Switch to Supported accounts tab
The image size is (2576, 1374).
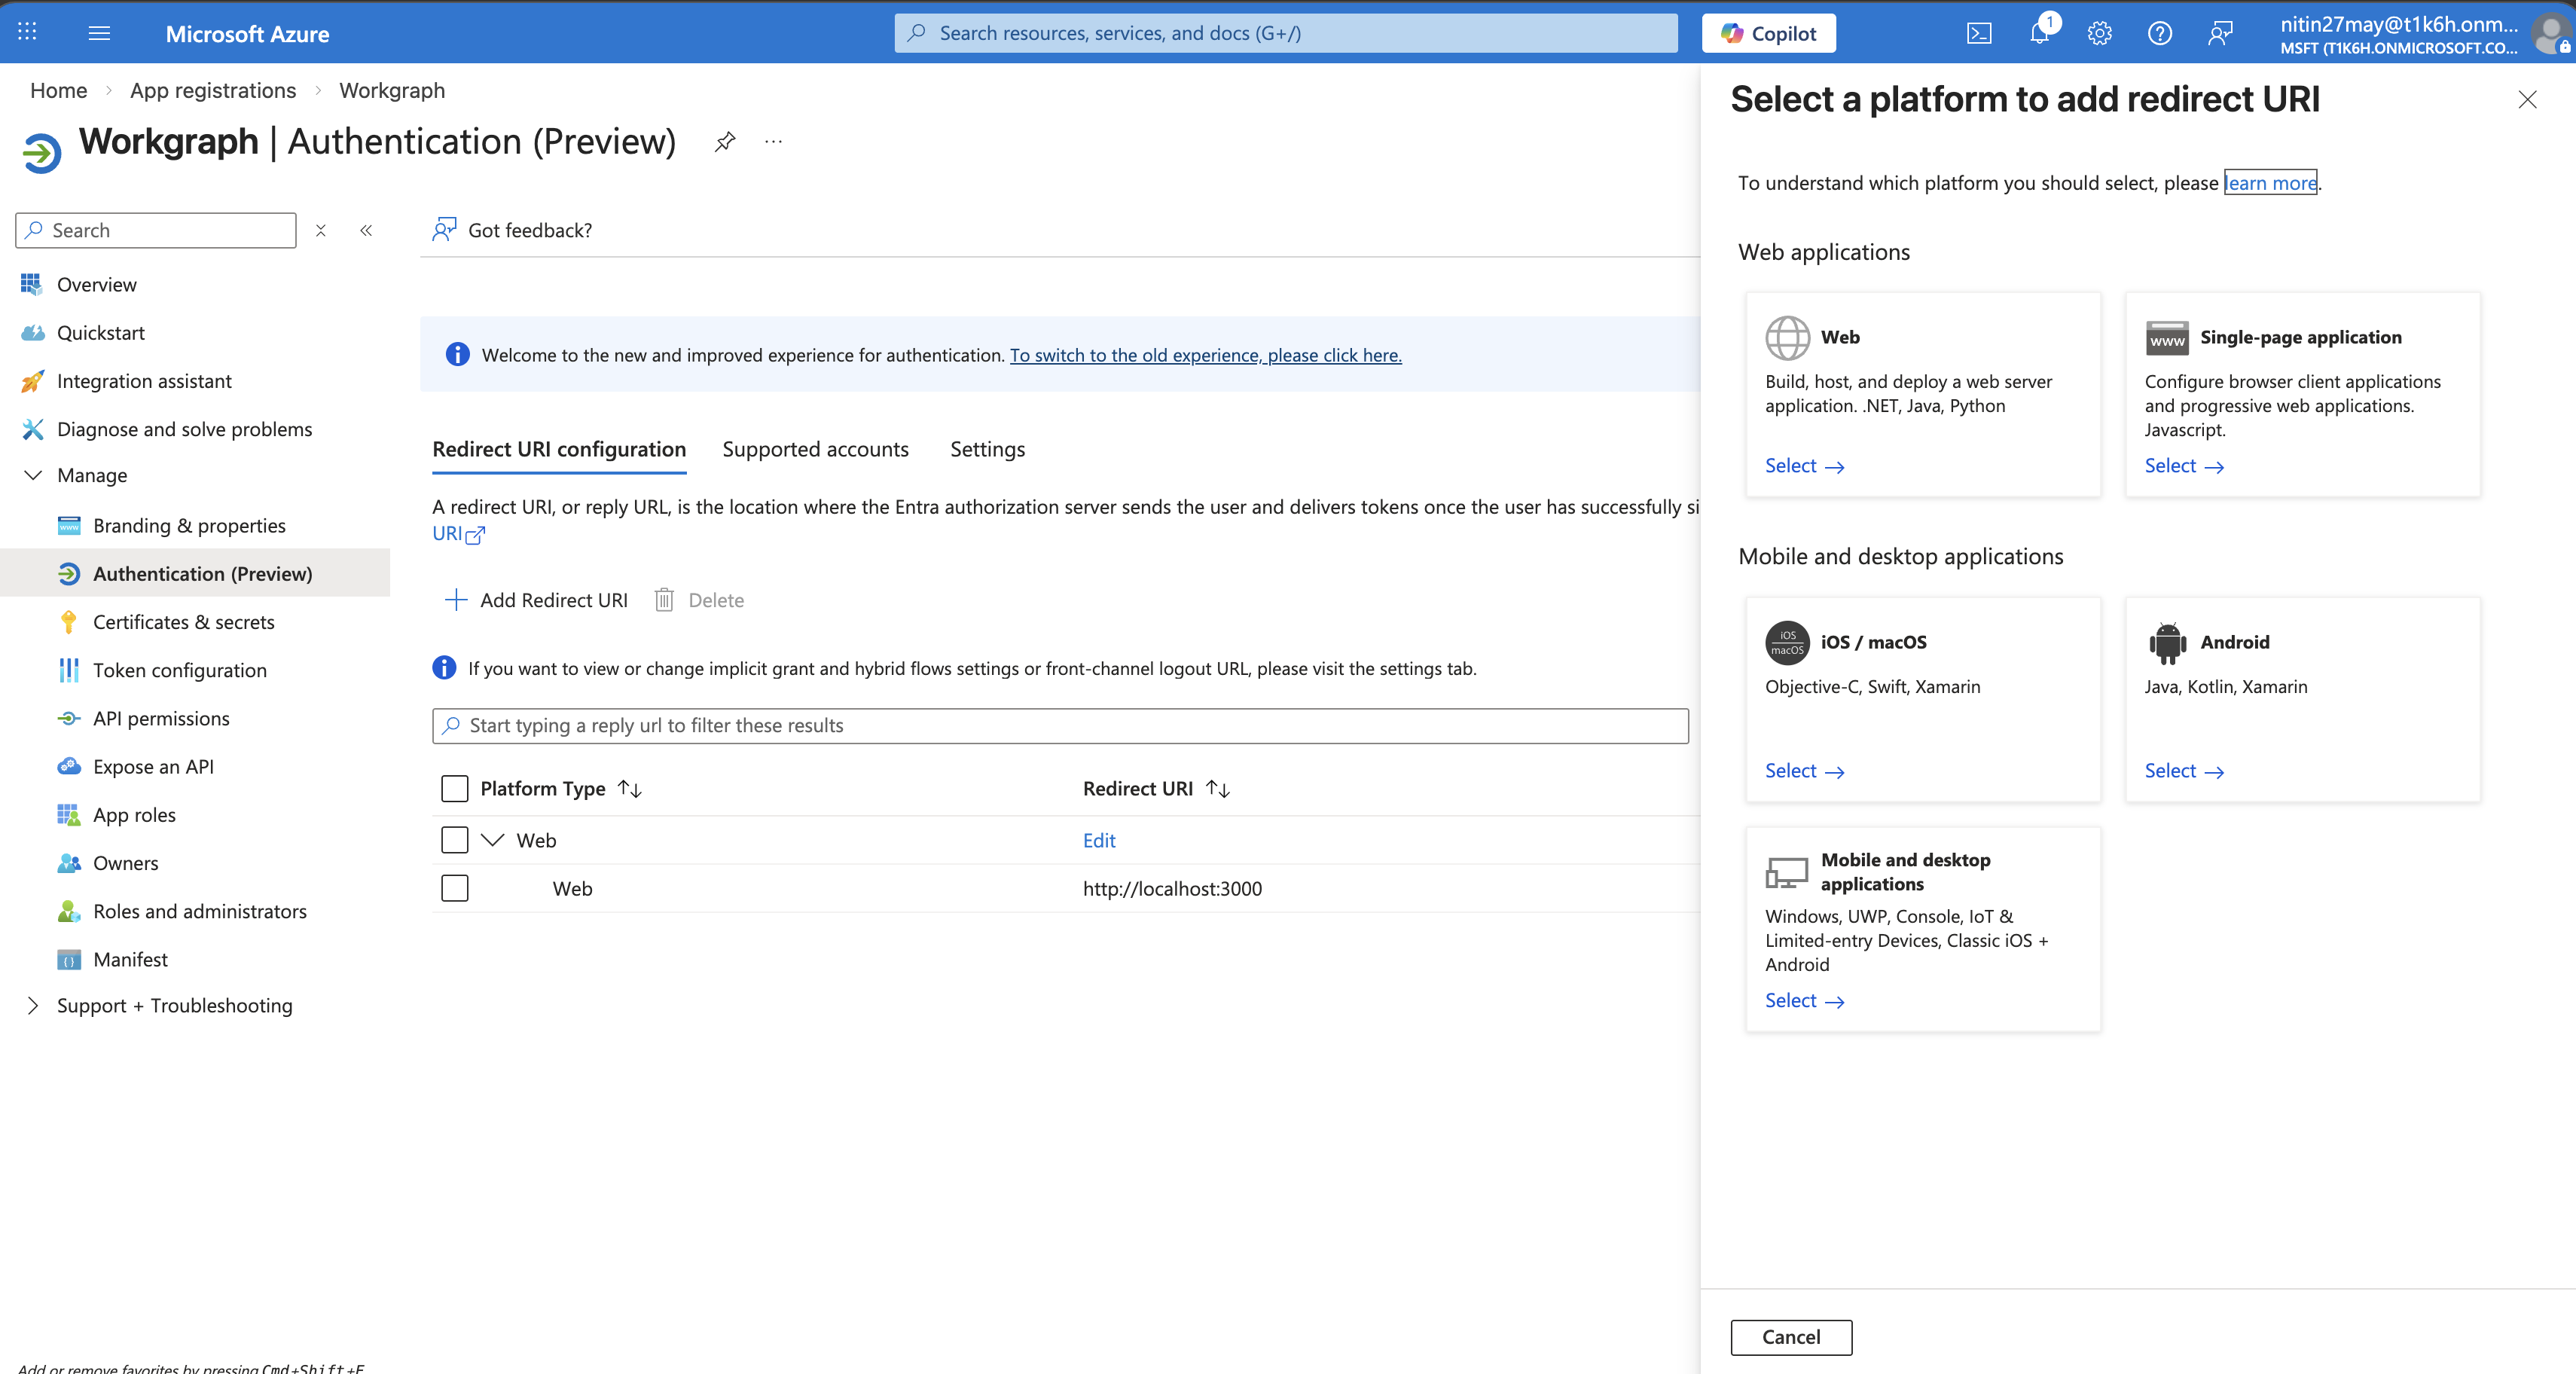(x=815, y=449)
